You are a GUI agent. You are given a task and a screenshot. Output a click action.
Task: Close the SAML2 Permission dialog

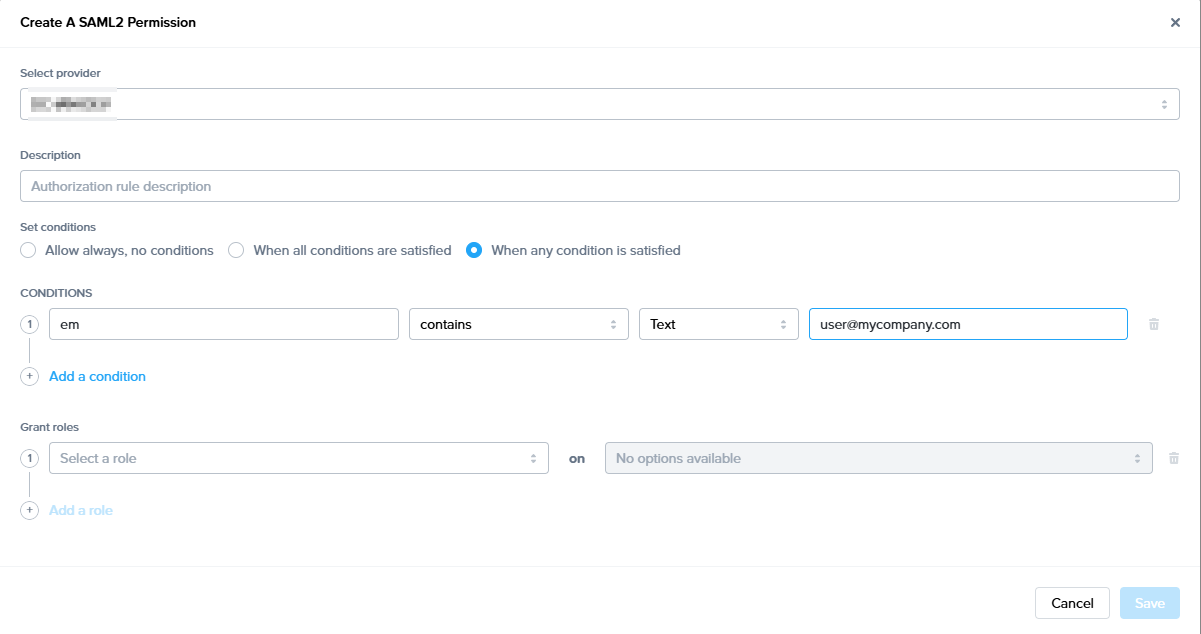[1175, 22]
